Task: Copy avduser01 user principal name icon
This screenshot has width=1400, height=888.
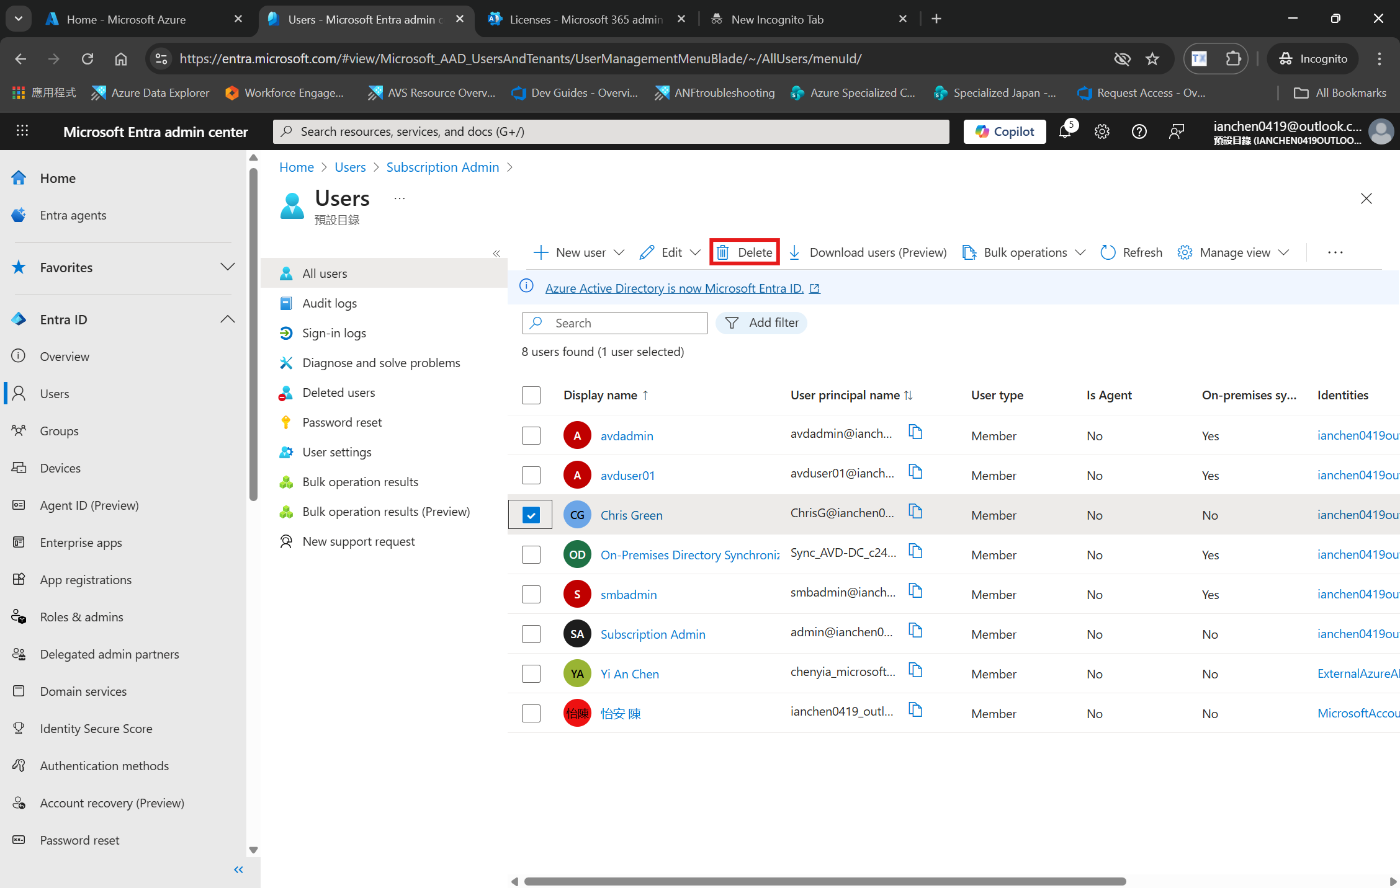Action: [x=915, y=472]
